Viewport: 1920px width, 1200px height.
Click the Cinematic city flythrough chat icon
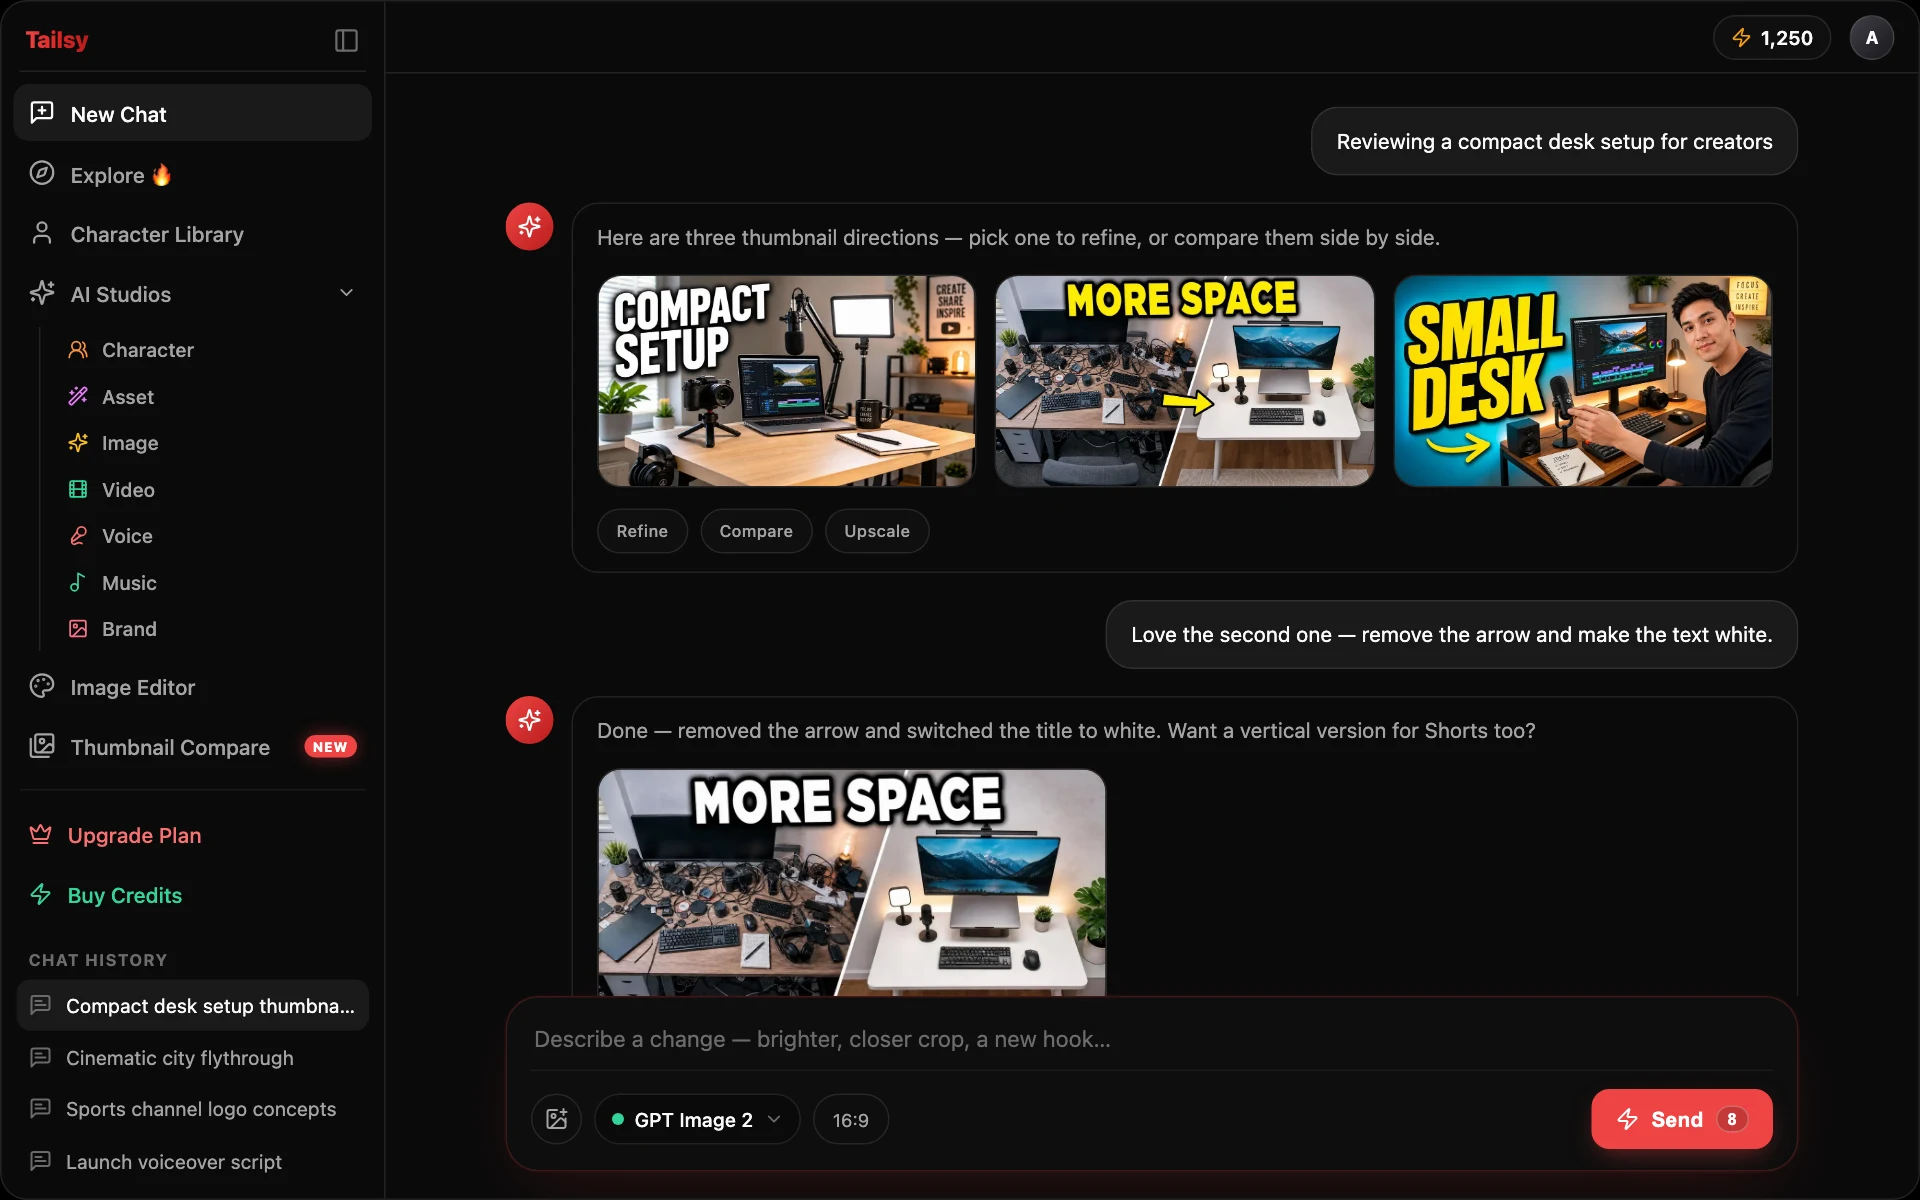41,1057
